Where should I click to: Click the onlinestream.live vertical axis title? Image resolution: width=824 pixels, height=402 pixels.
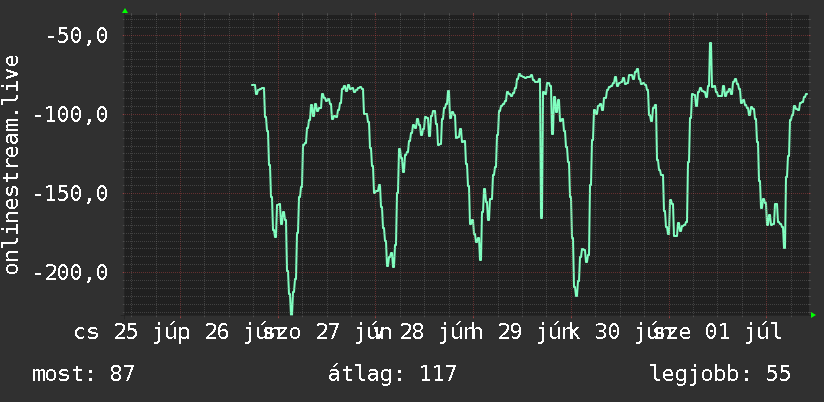pyautogui.click(x=11, y=164)
